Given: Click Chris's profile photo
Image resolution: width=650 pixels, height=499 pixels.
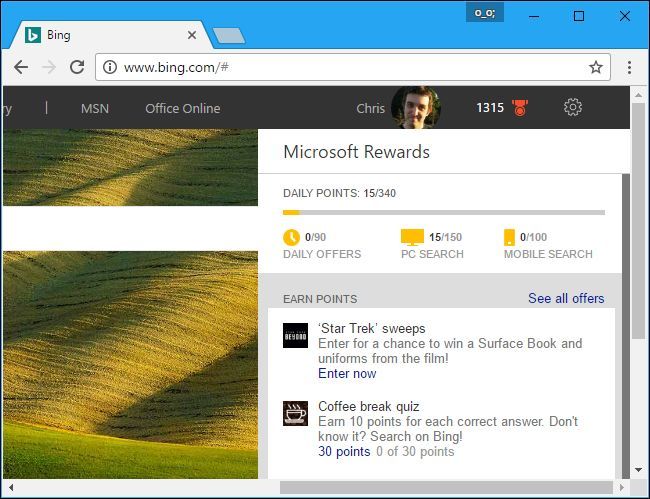Looking at the screenshot, I should (x=416, y=107).
